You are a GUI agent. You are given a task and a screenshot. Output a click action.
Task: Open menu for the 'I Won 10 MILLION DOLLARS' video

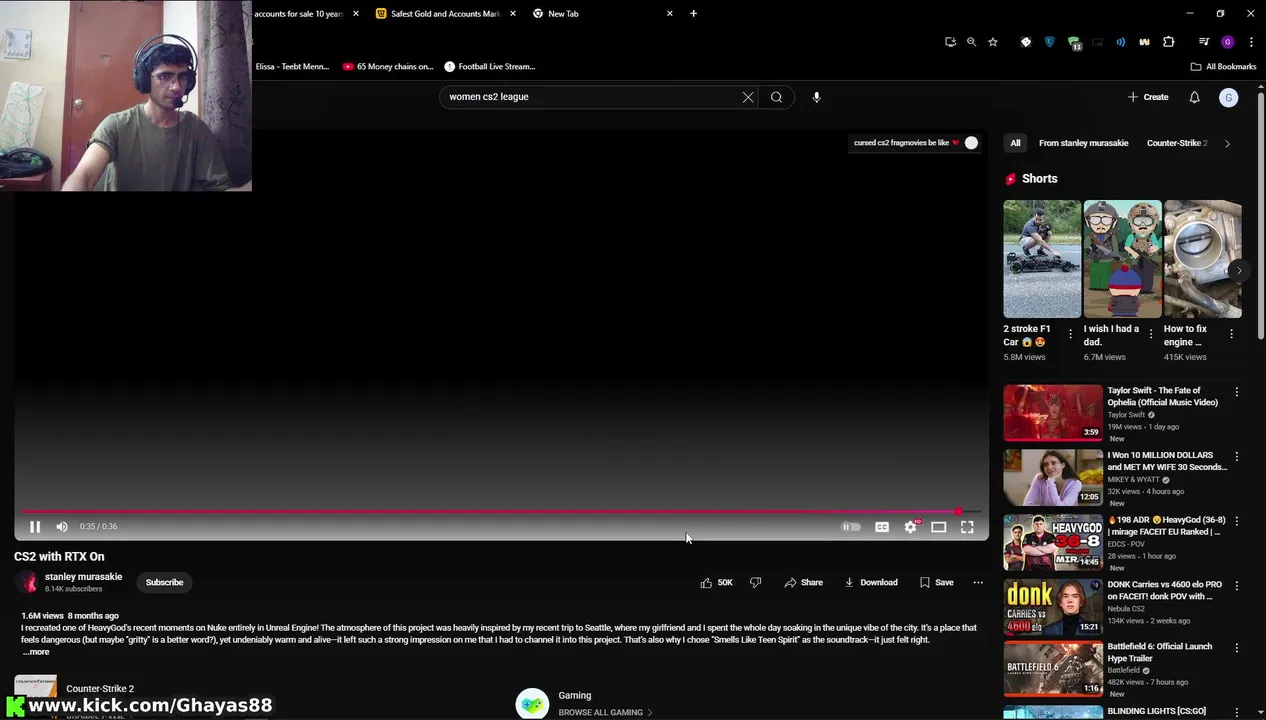pyautogui.click(x=1236, y=456)
